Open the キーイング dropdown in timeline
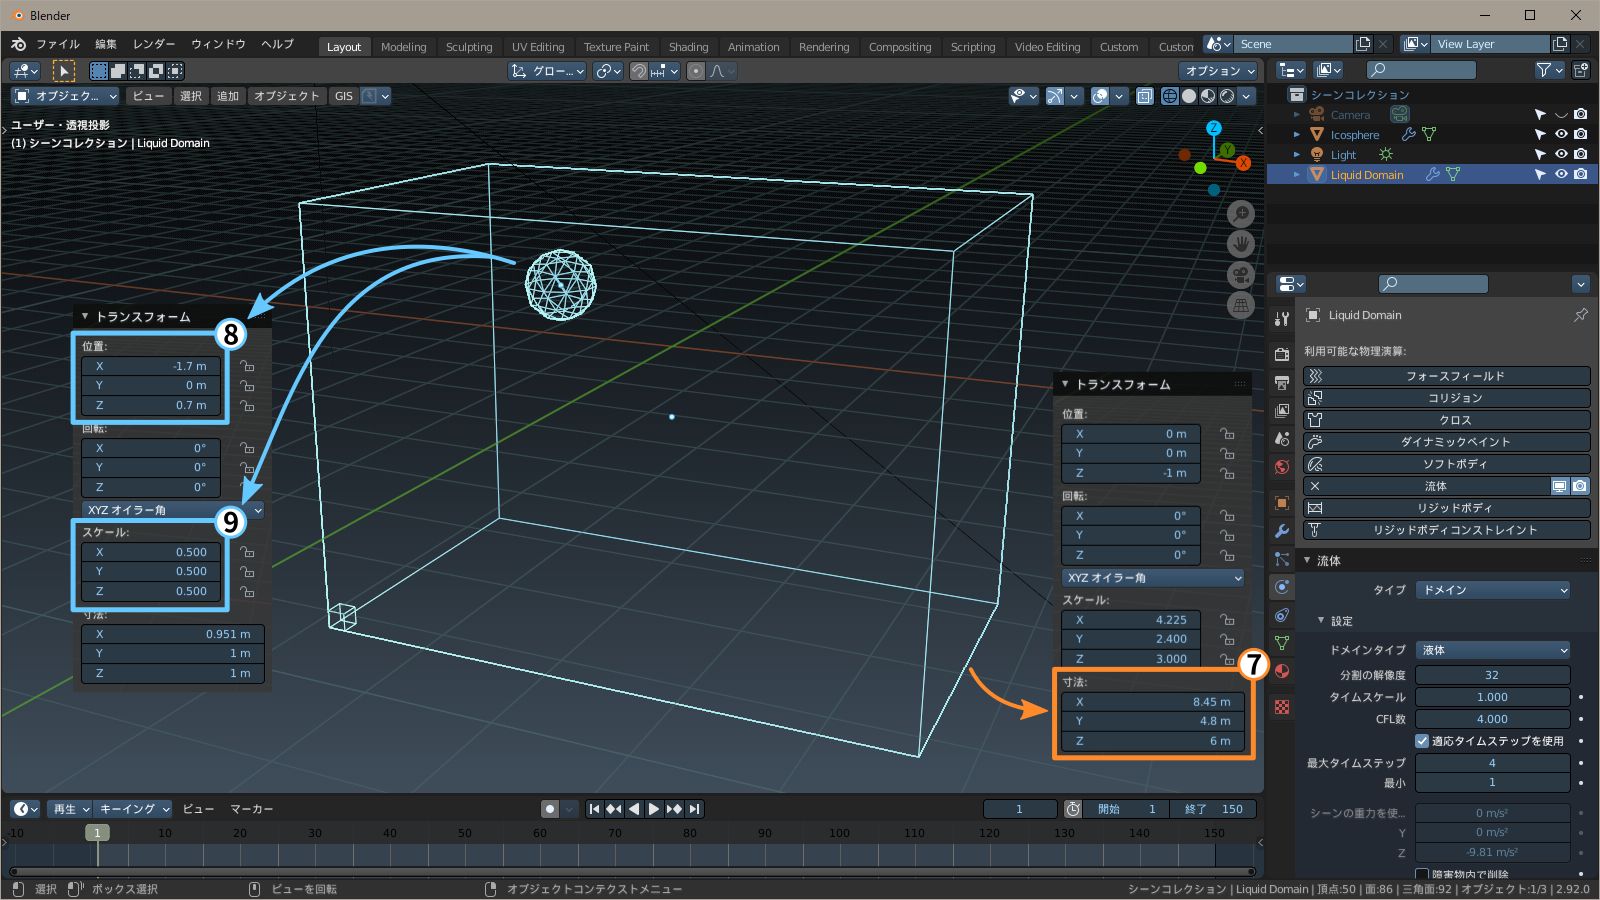Screen dimensions: 1600x900 click(134, 809)
